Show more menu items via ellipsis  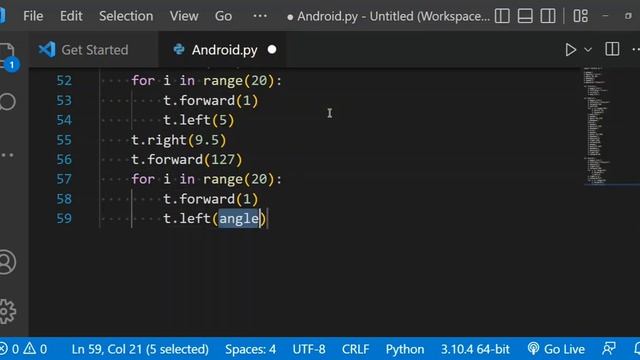click(260, 16)
